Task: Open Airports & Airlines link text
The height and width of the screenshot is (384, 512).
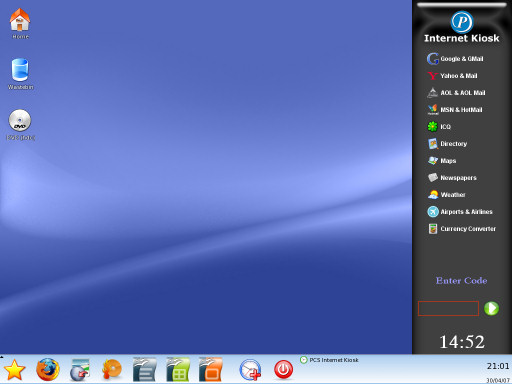Action: point(466,212)
